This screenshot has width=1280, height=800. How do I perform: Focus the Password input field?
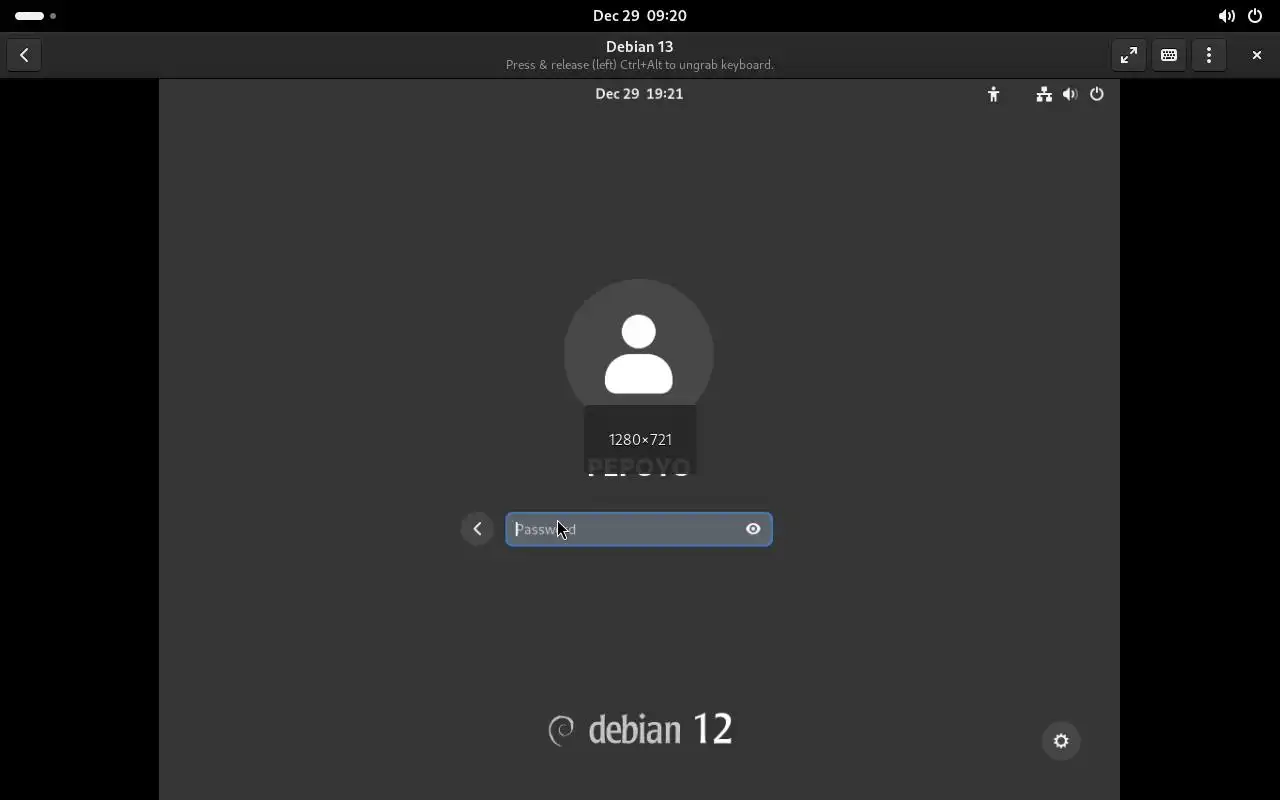click(639, 529)
